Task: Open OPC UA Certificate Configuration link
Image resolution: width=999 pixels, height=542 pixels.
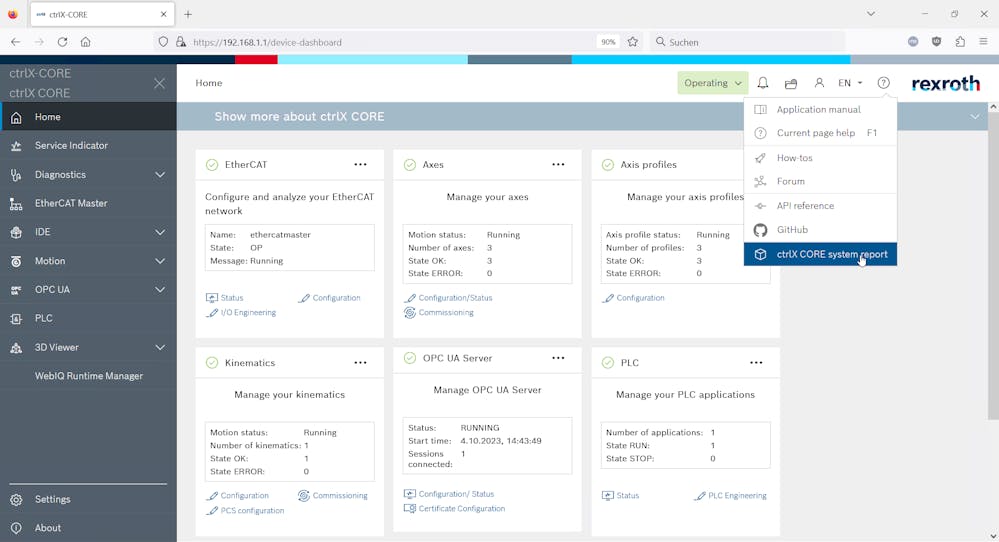Action: 455,508
